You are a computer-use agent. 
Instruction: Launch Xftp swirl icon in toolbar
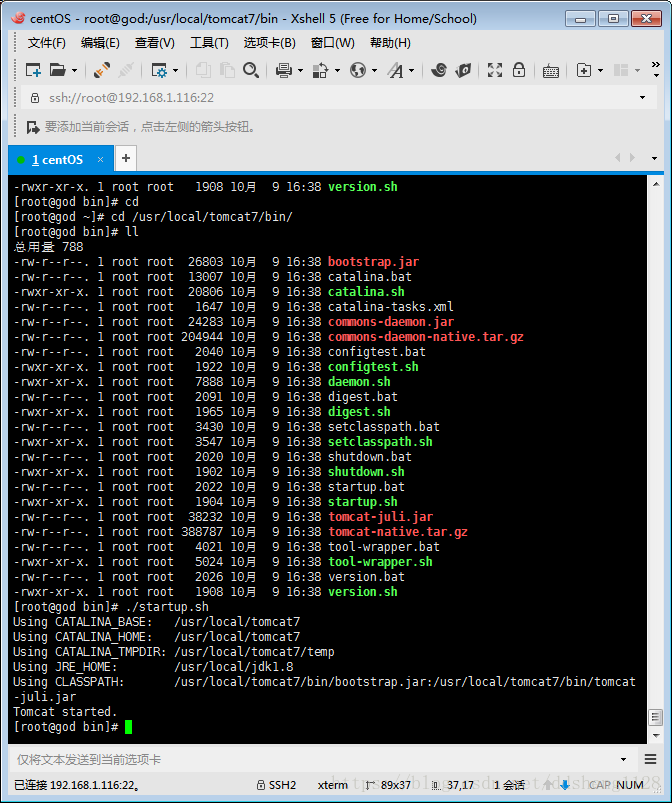point(438,70)
